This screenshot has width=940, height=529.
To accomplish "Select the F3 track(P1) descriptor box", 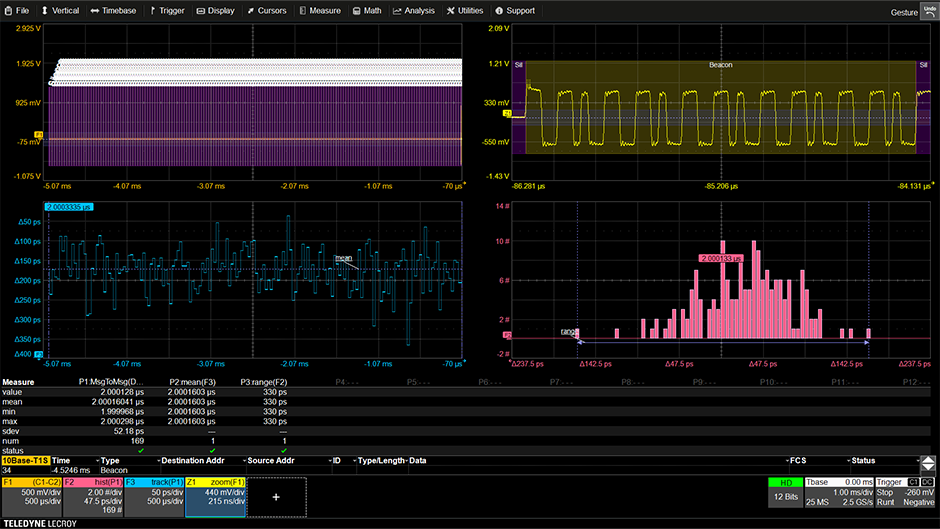I will 152,494.
